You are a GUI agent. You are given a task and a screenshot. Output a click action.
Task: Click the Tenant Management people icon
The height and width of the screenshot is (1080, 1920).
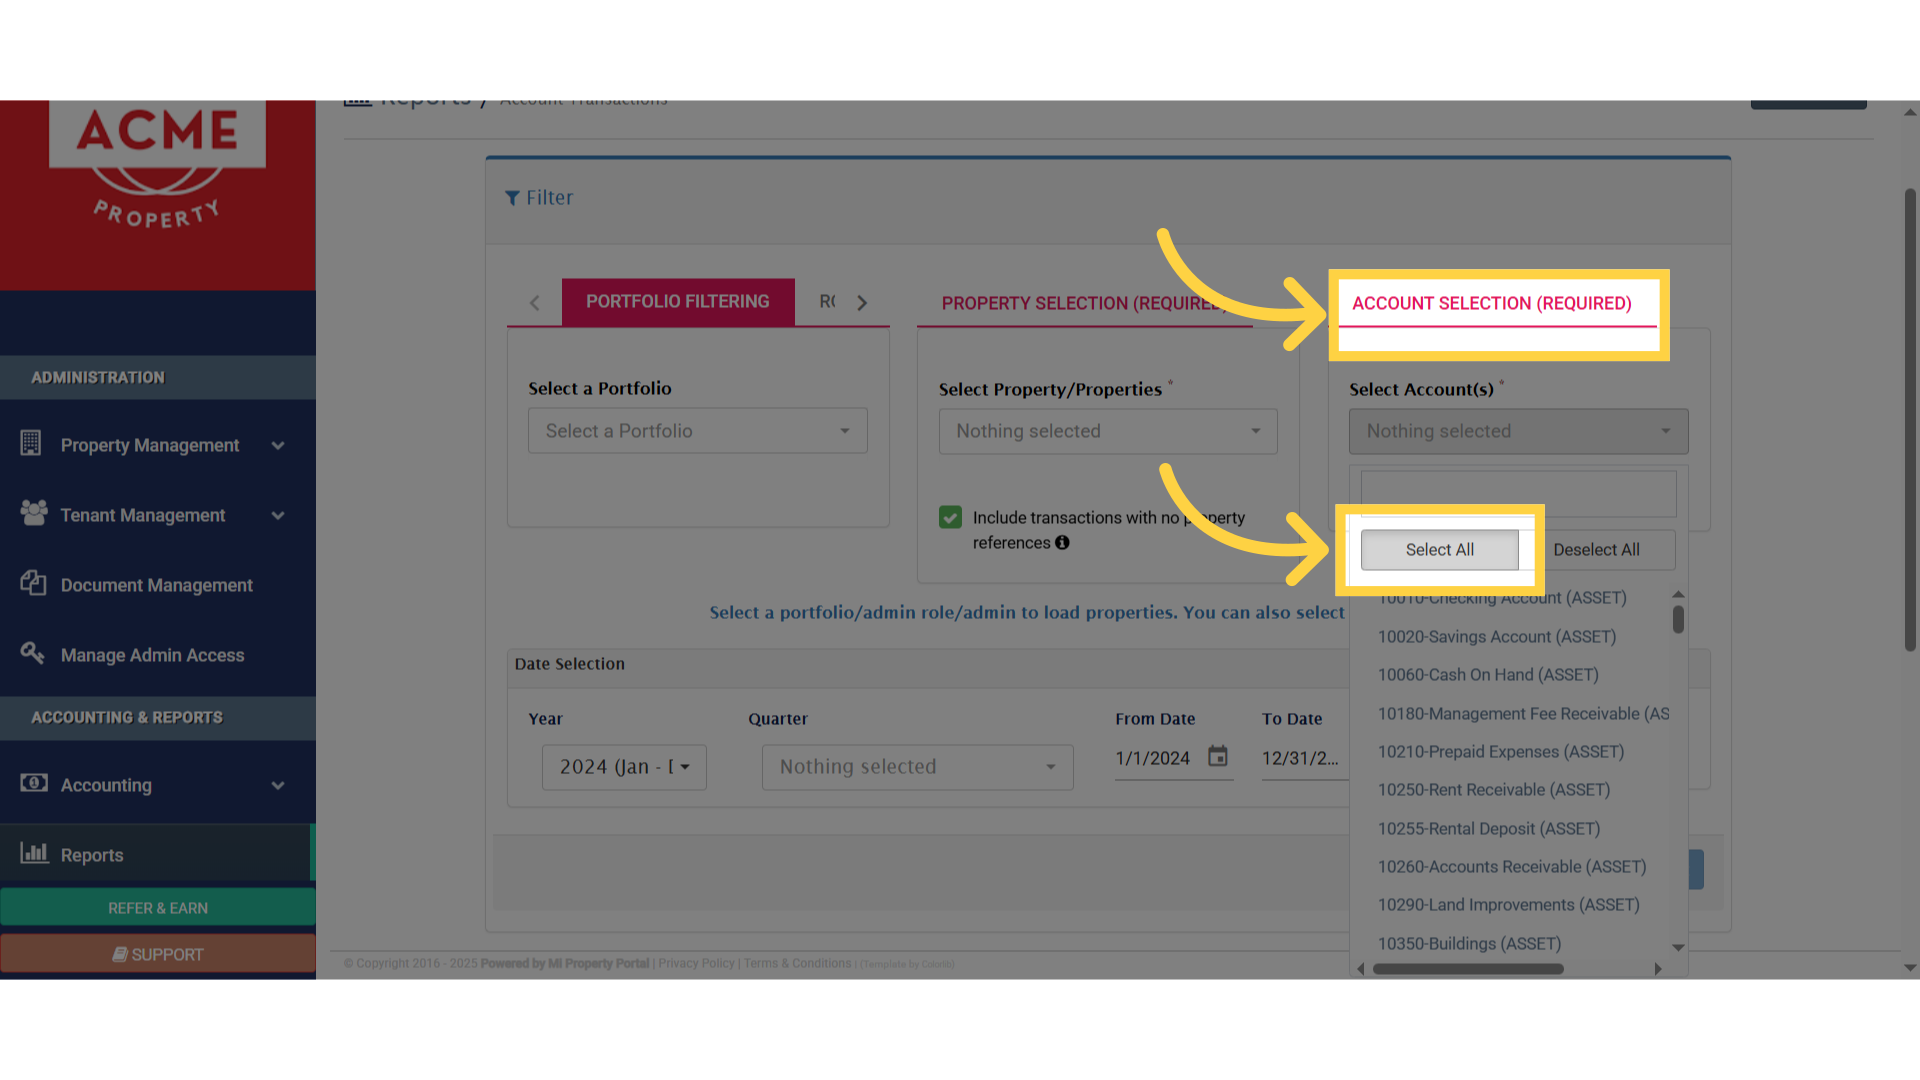33,513
